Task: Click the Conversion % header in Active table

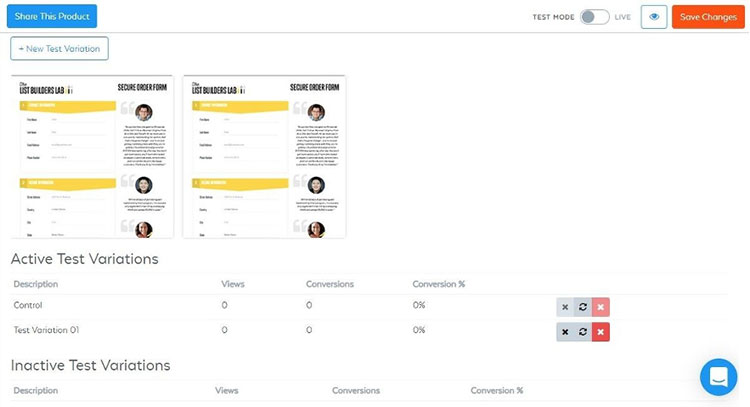Action: point(439,284)
